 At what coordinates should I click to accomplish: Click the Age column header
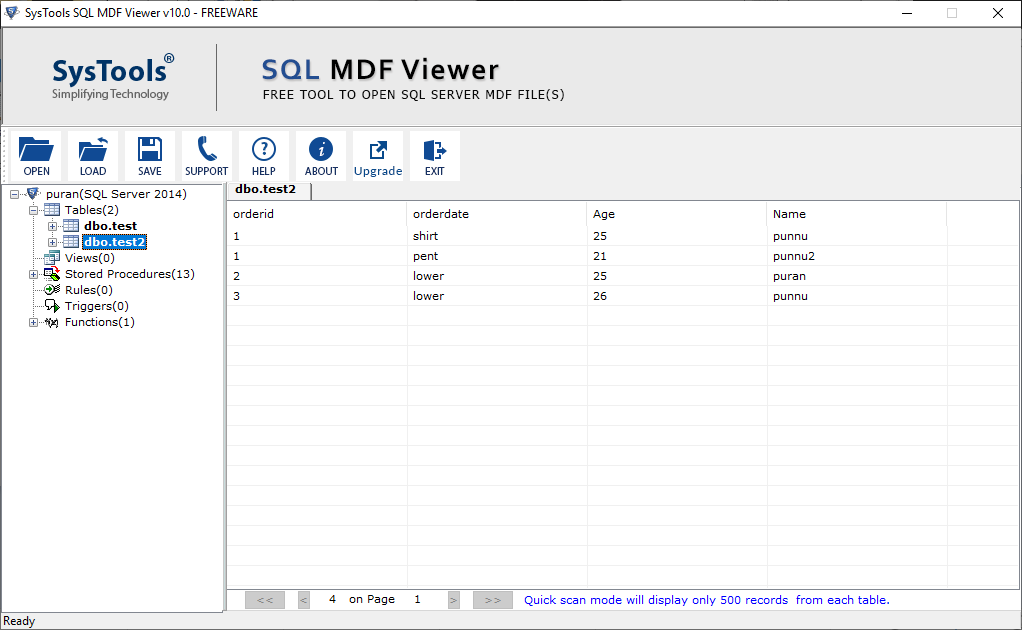(x=677, y=214)
